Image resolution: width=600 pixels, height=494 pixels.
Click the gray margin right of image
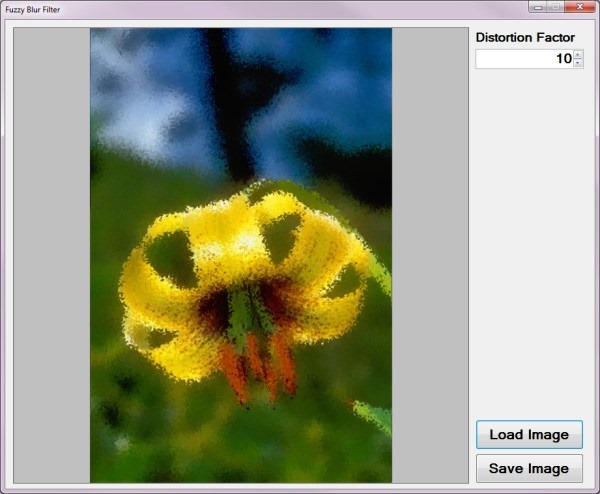[430, 250]
